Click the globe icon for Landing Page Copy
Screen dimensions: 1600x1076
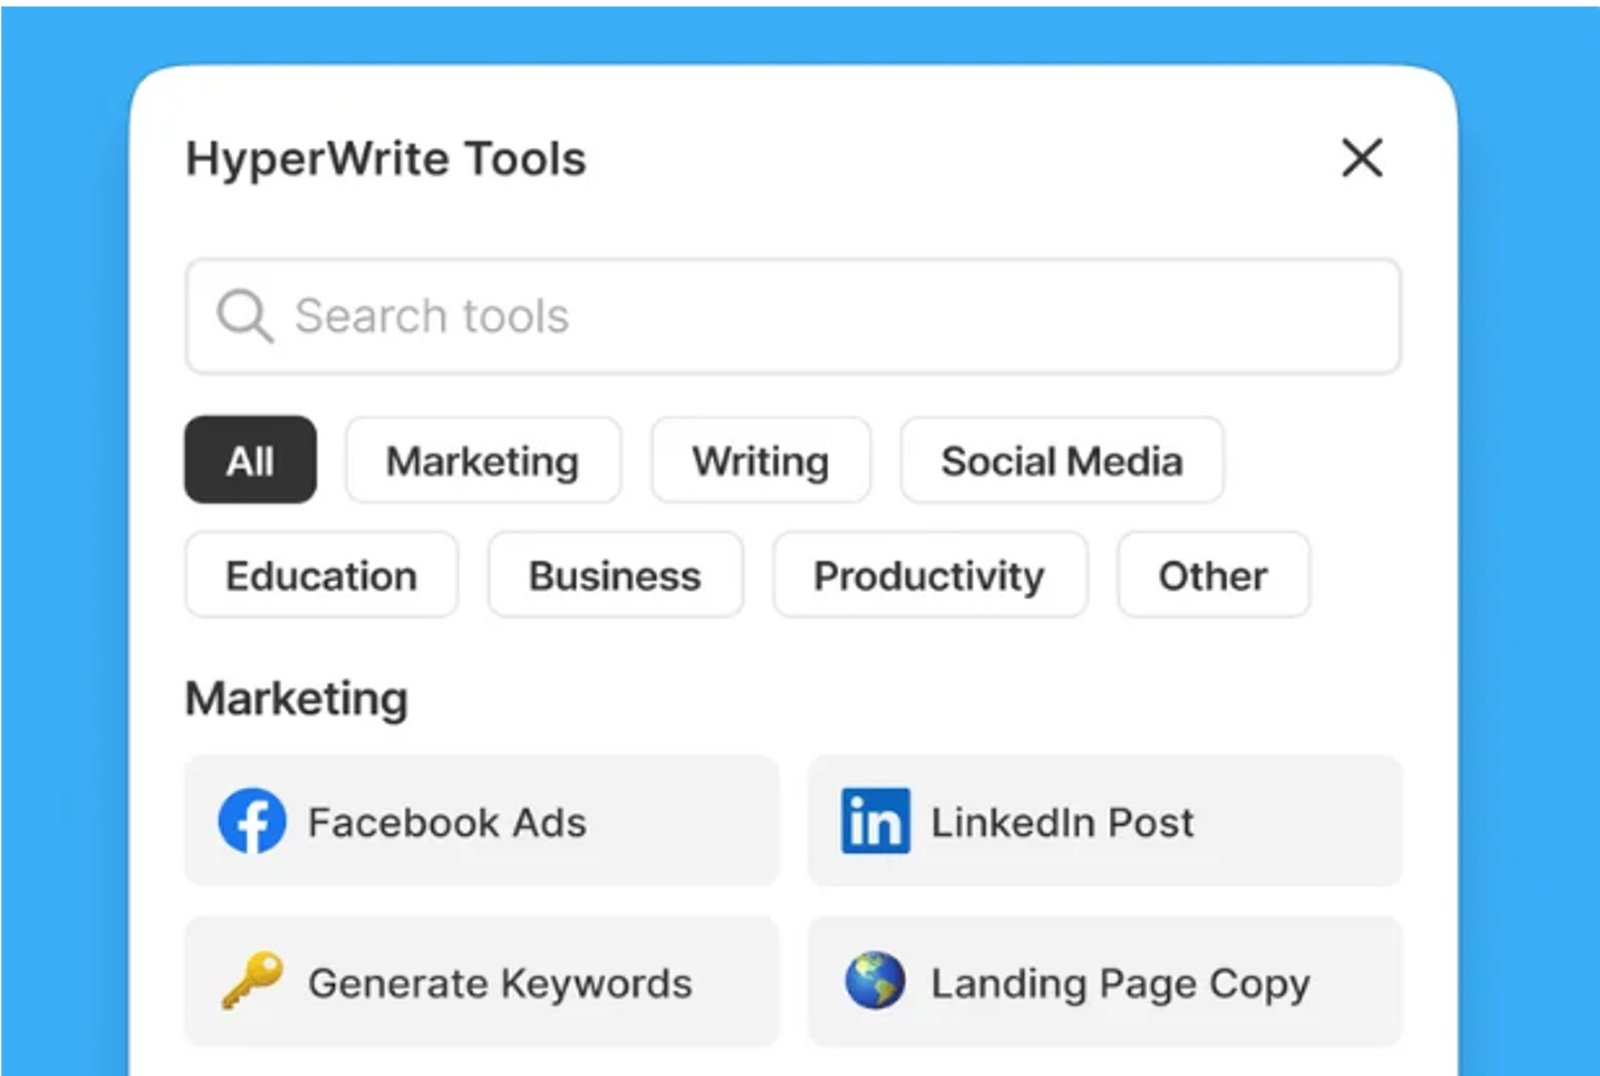[875, 981]
